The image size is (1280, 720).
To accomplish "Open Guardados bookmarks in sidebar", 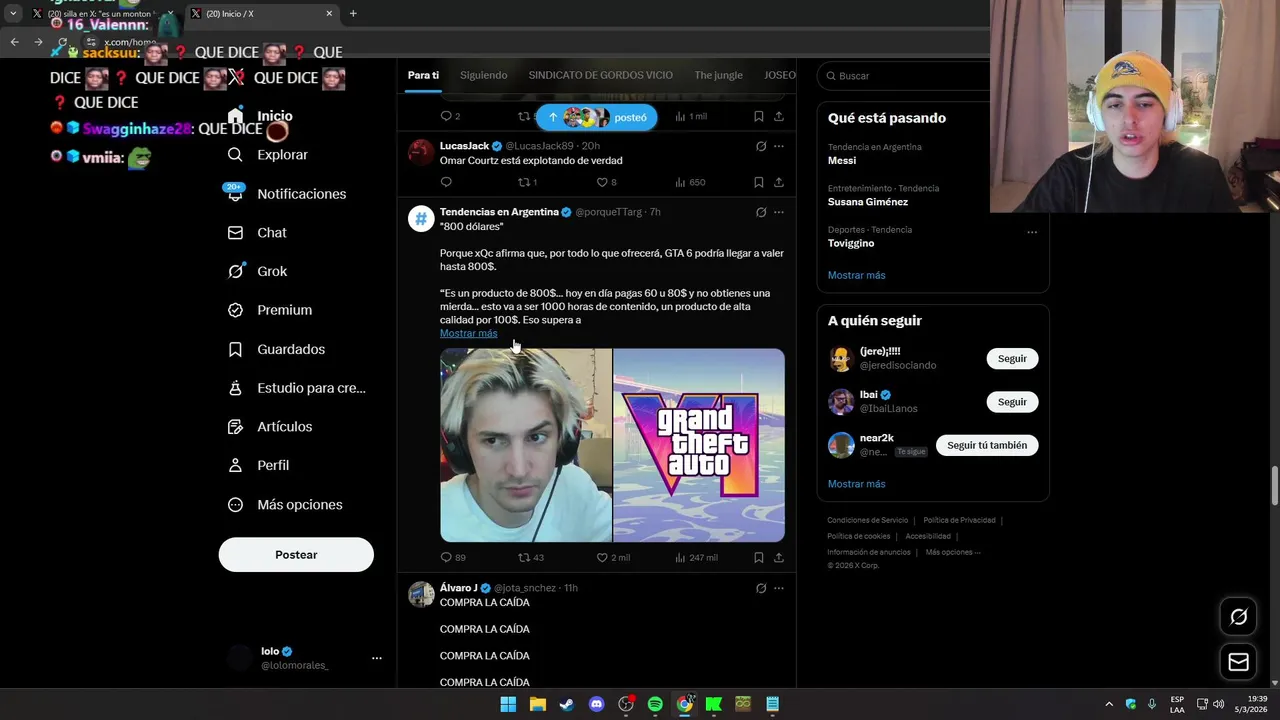I will coord(276,349).
